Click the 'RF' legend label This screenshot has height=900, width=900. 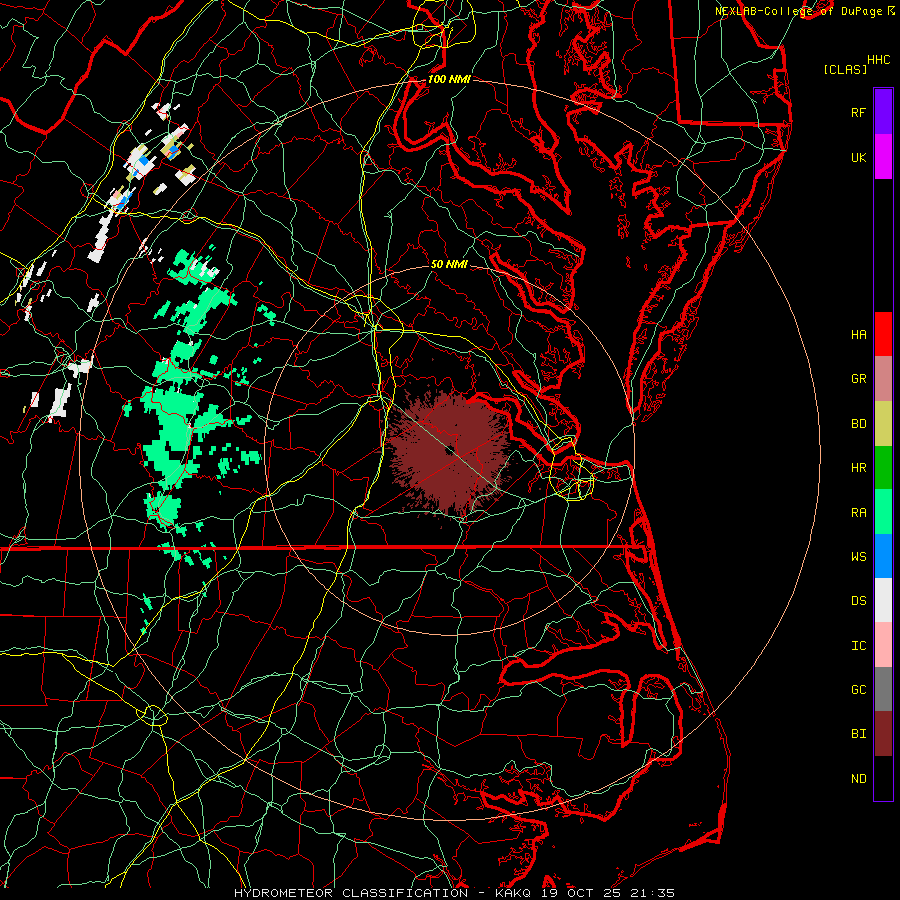[858, 112]
